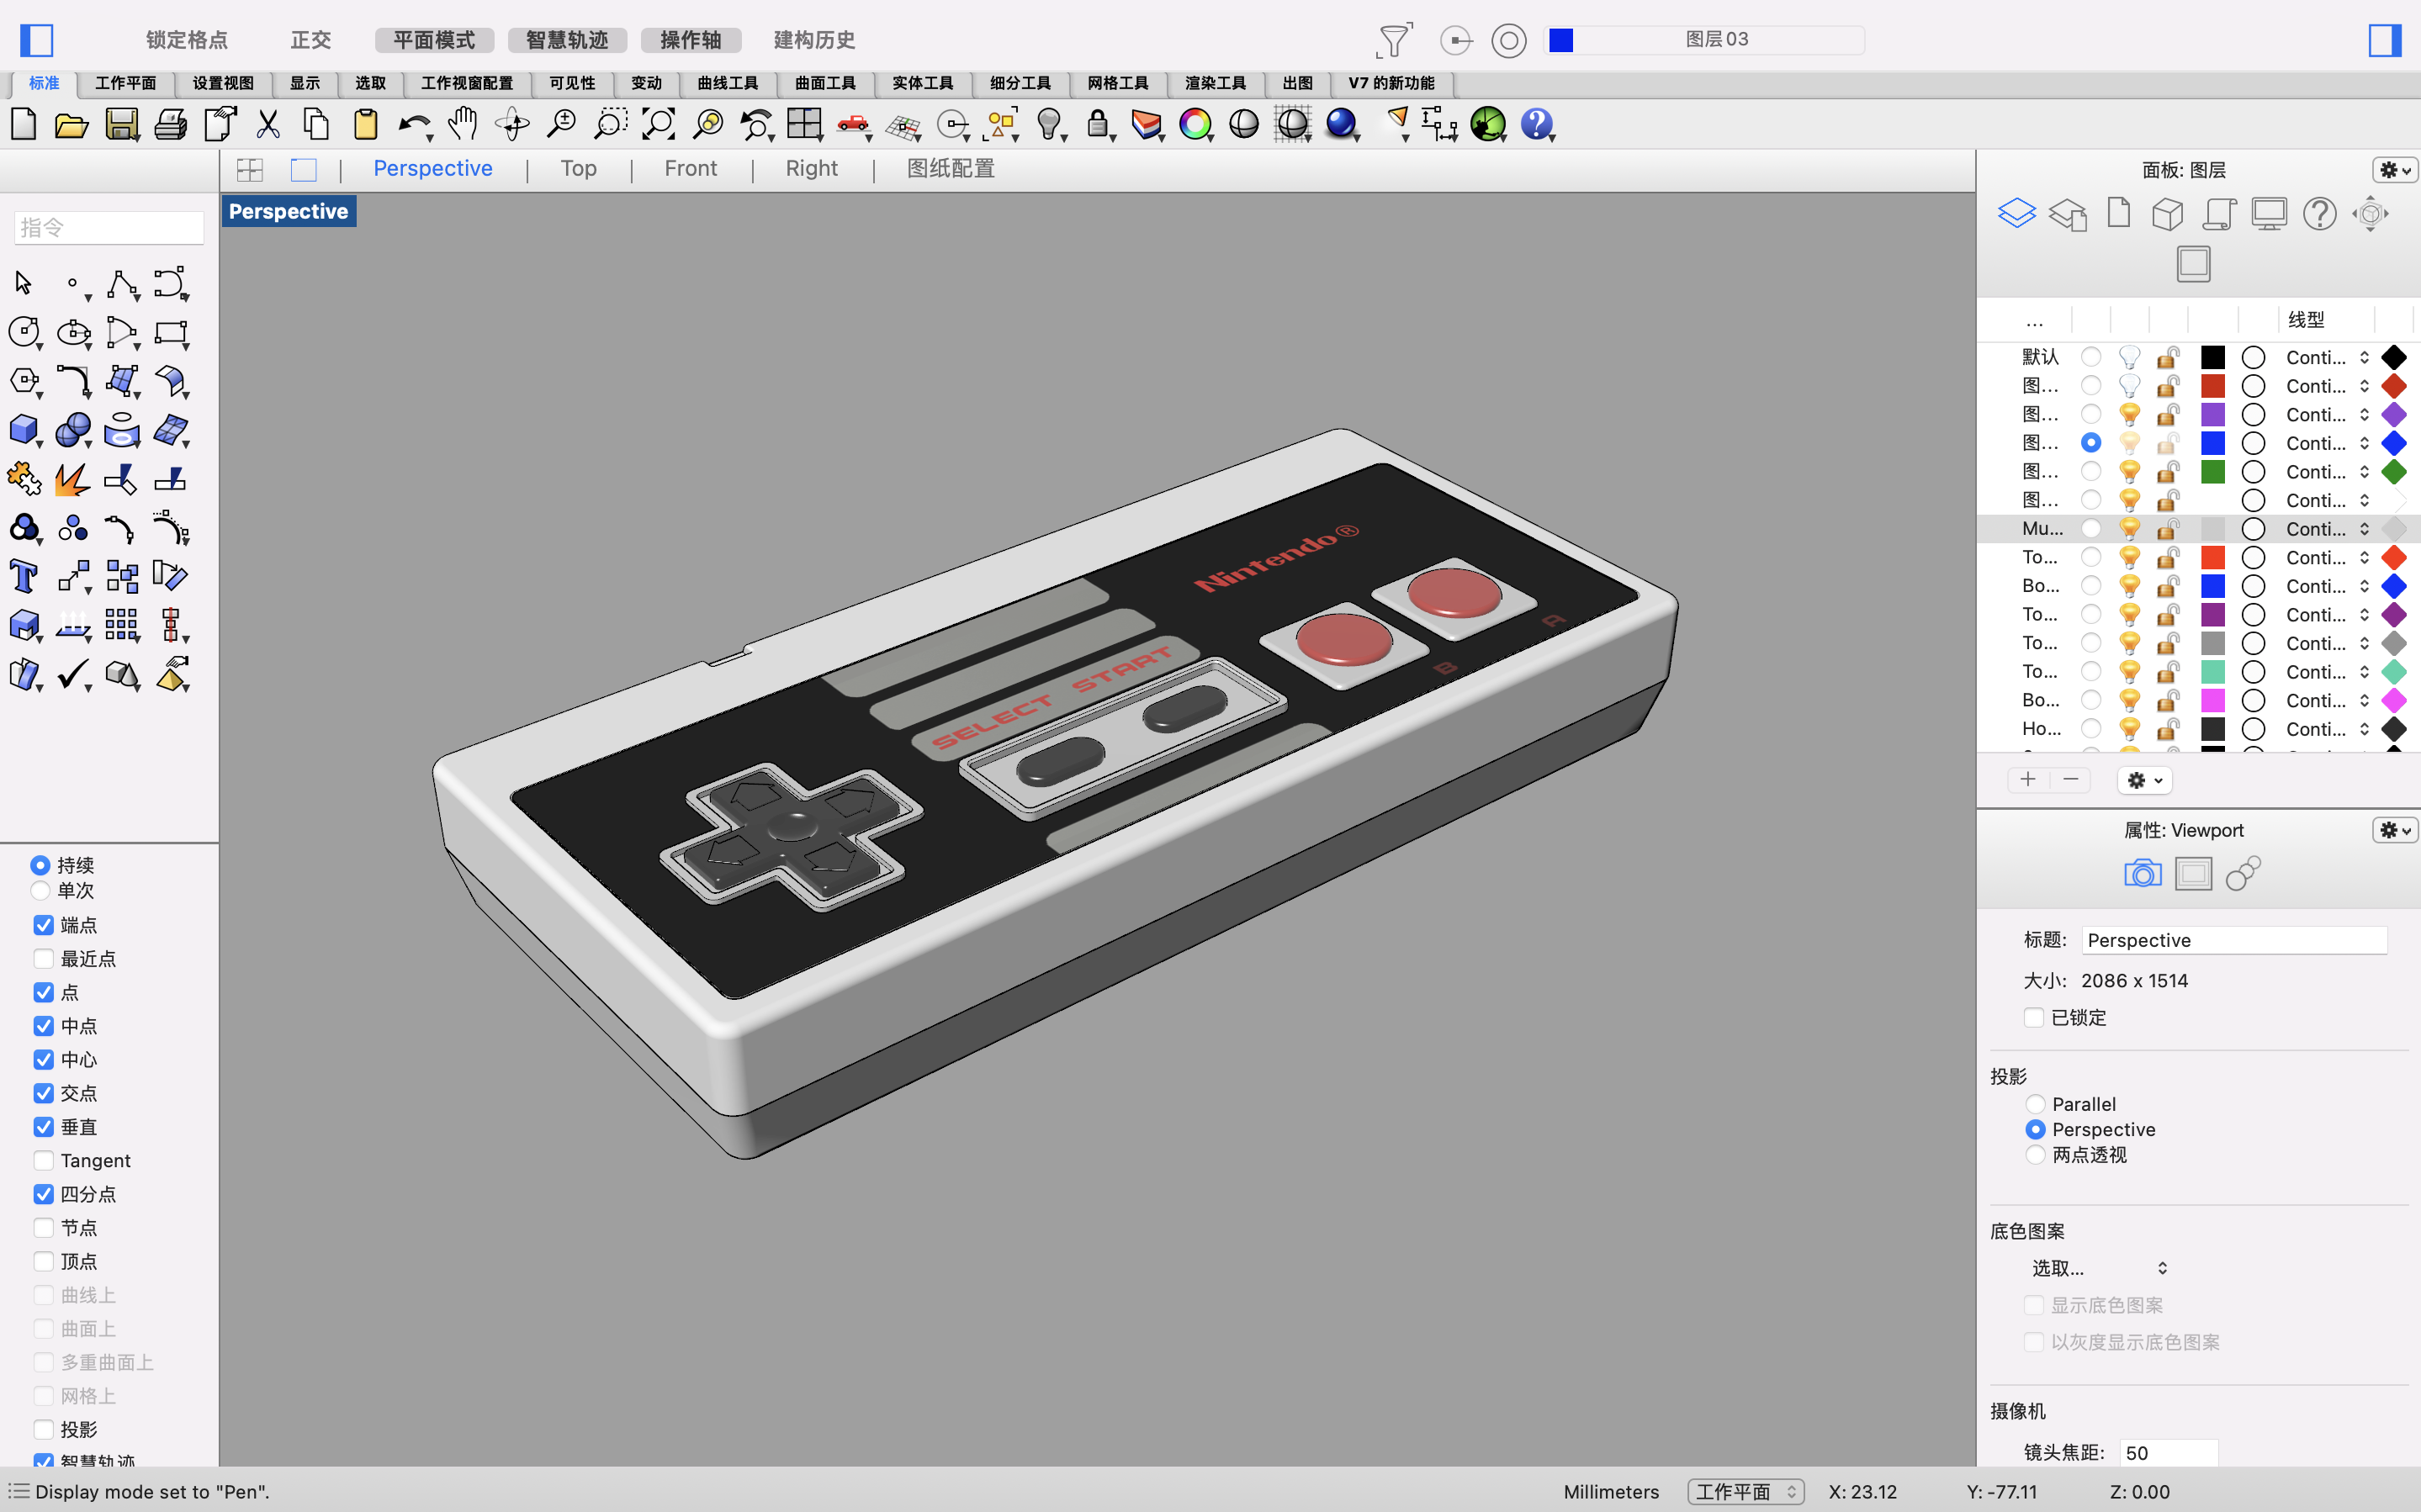The width and height of the screenshot is (2421, 1512).
Task: Select the Box solid tool
Action: (24, 430)
